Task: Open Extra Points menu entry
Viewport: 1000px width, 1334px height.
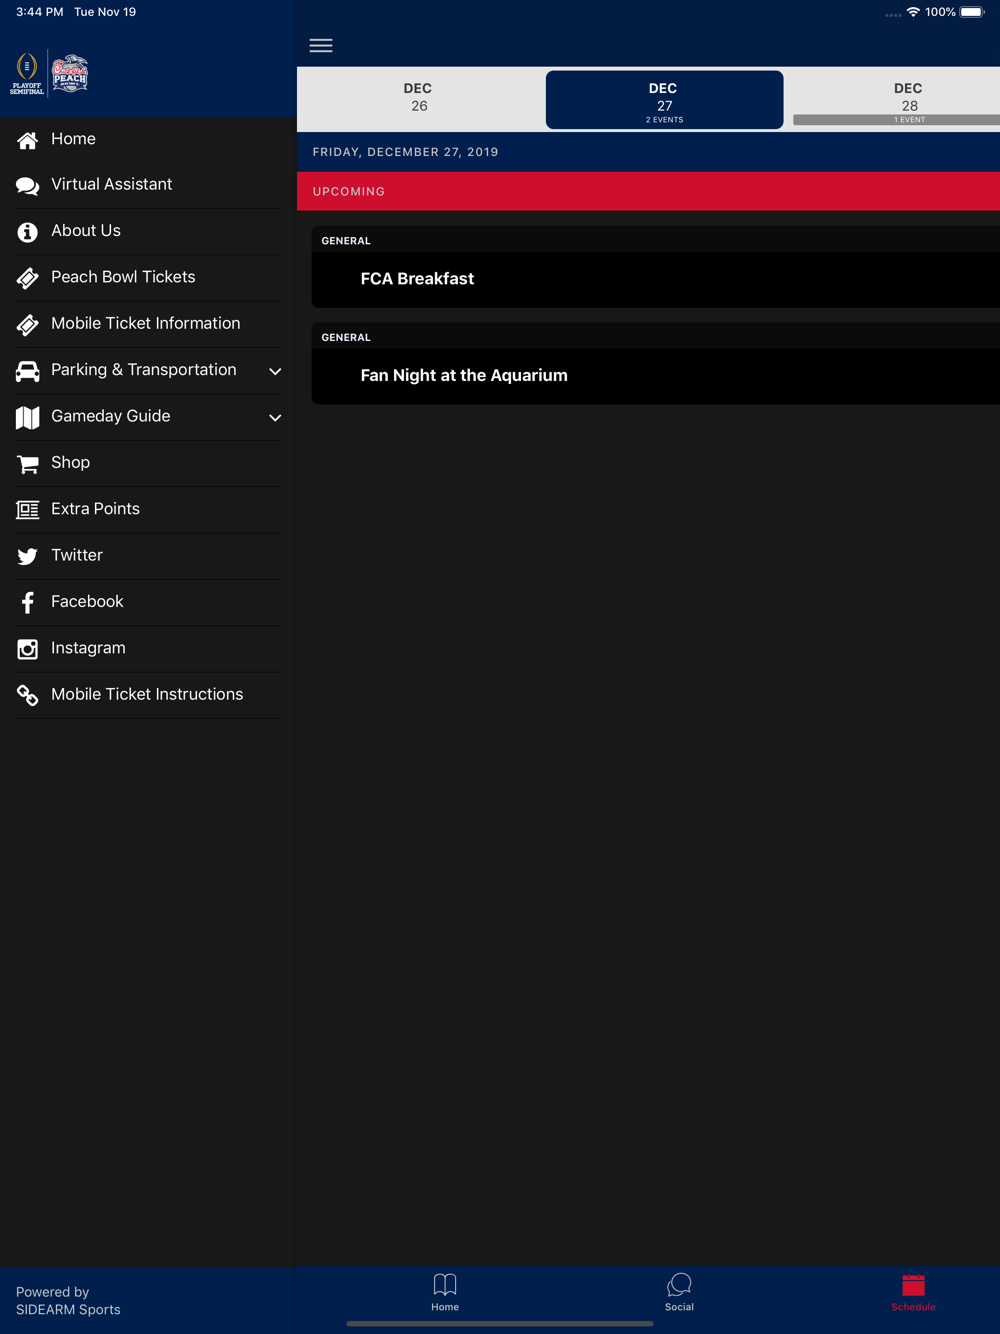Action: coord(148,509)
